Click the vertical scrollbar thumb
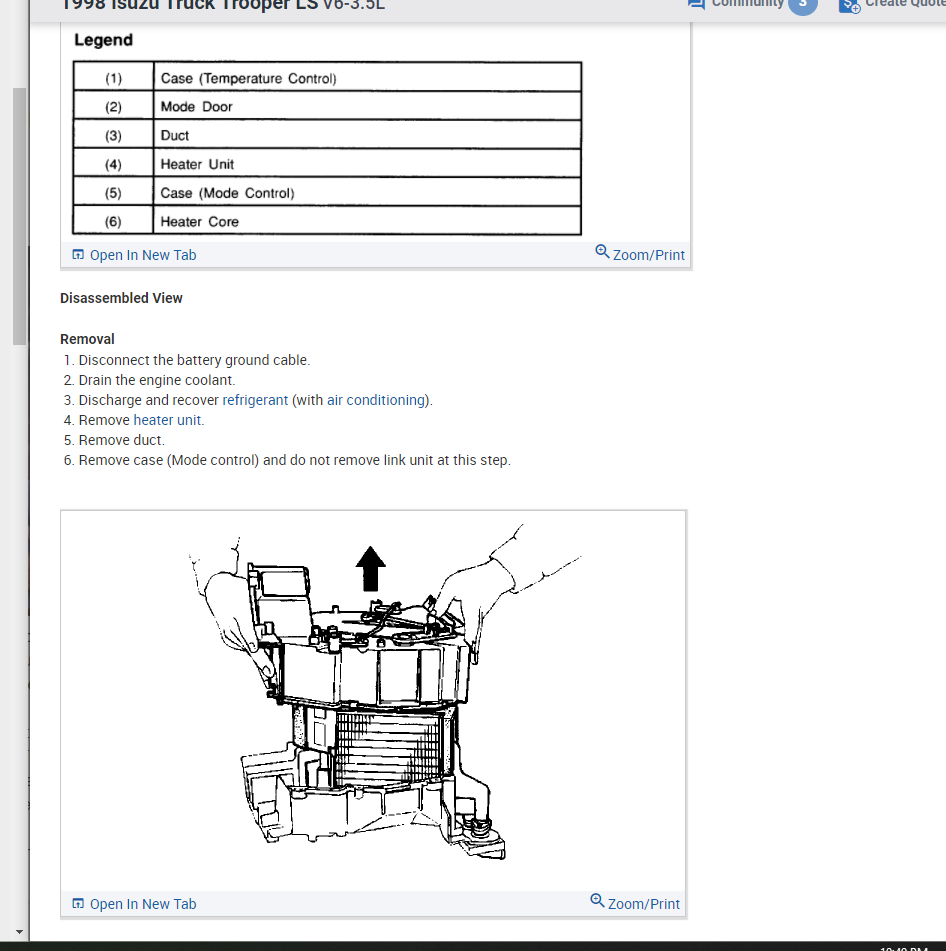The width and height of the screenshot is (946, 951). [x=19, y=217]
